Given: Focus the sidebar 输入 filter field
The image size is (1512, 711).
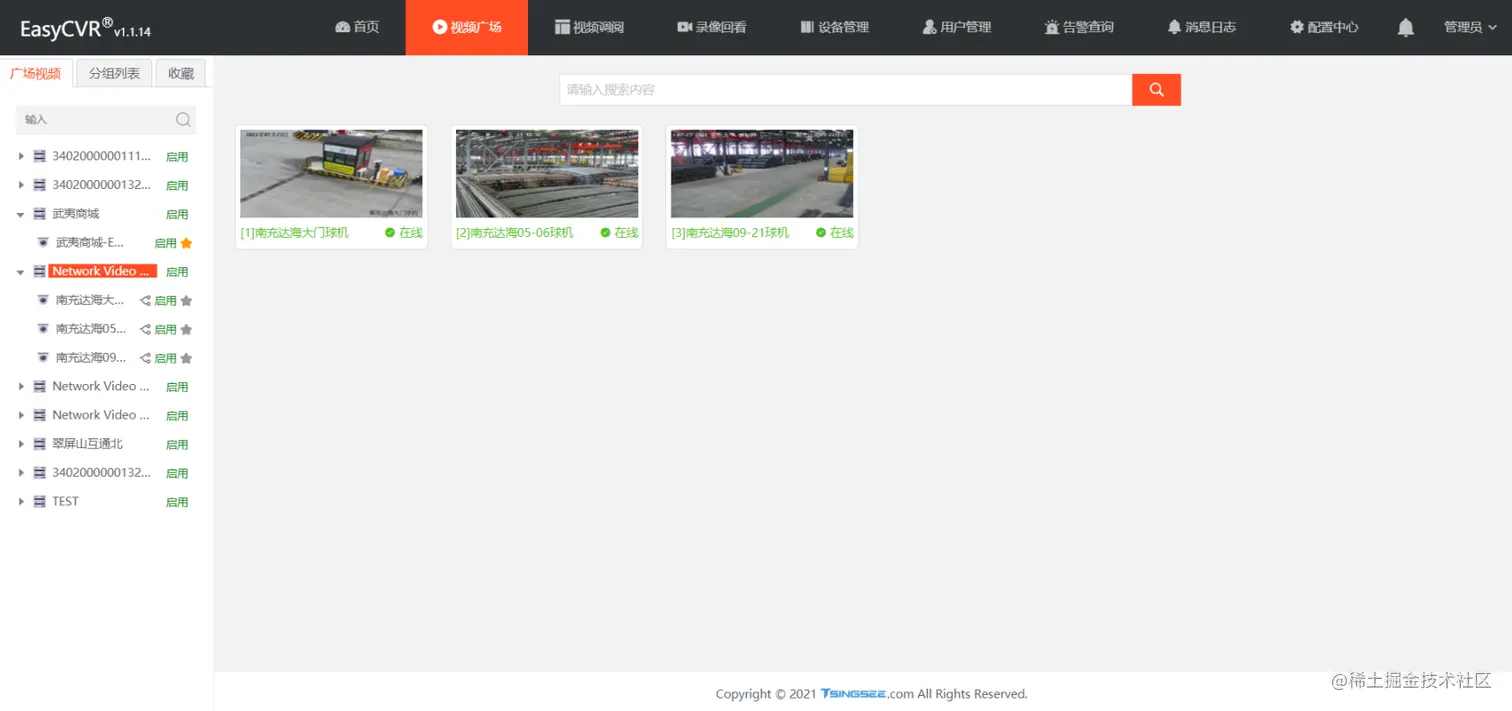Looking at the screenshot, I should 97,119.
